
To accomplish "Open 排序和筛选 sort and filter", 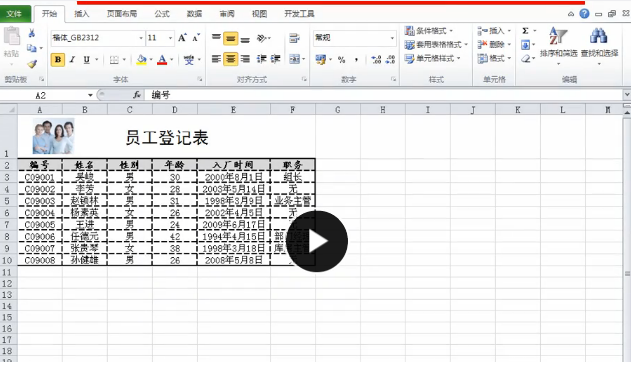I will (x=559, y=46).
